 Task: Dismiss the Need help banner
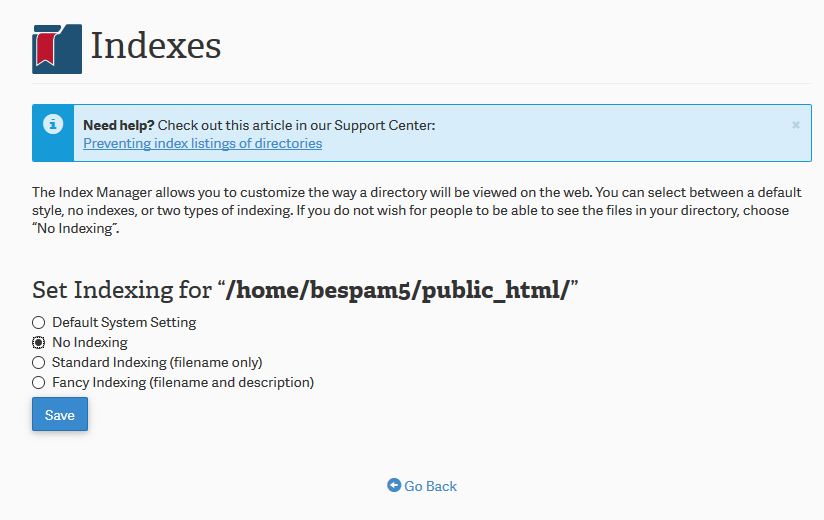(796, 125)
